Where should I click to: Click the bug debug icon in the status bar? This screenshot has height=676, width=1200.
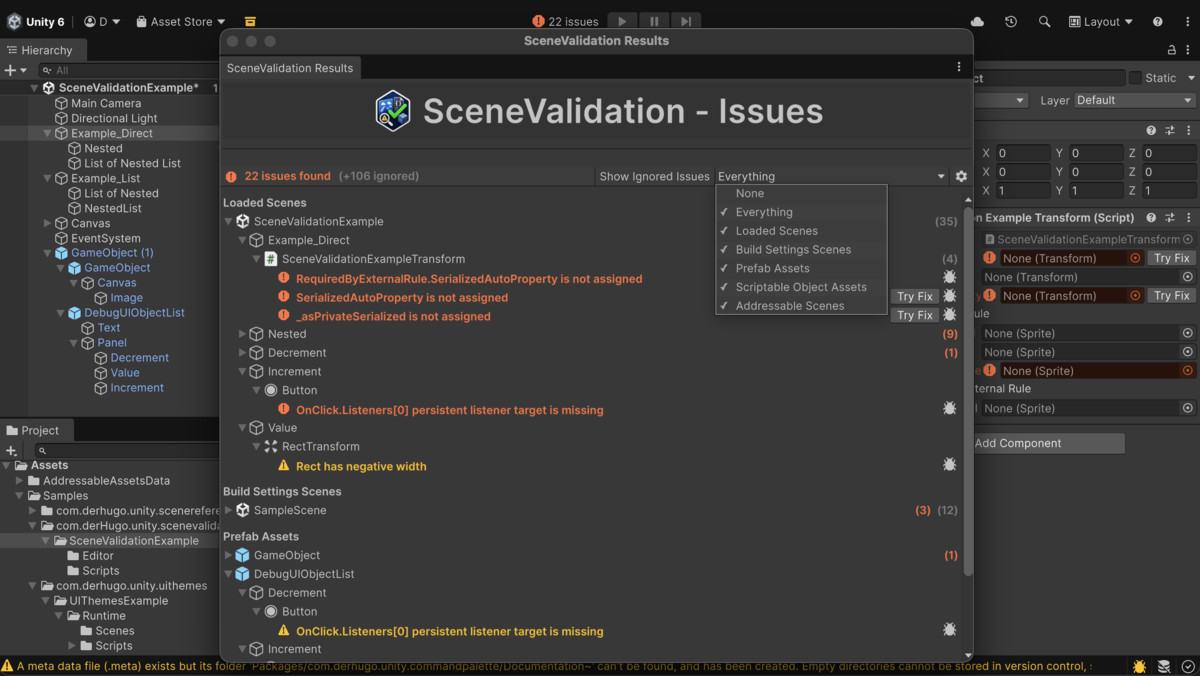(x=1139, y=666)
